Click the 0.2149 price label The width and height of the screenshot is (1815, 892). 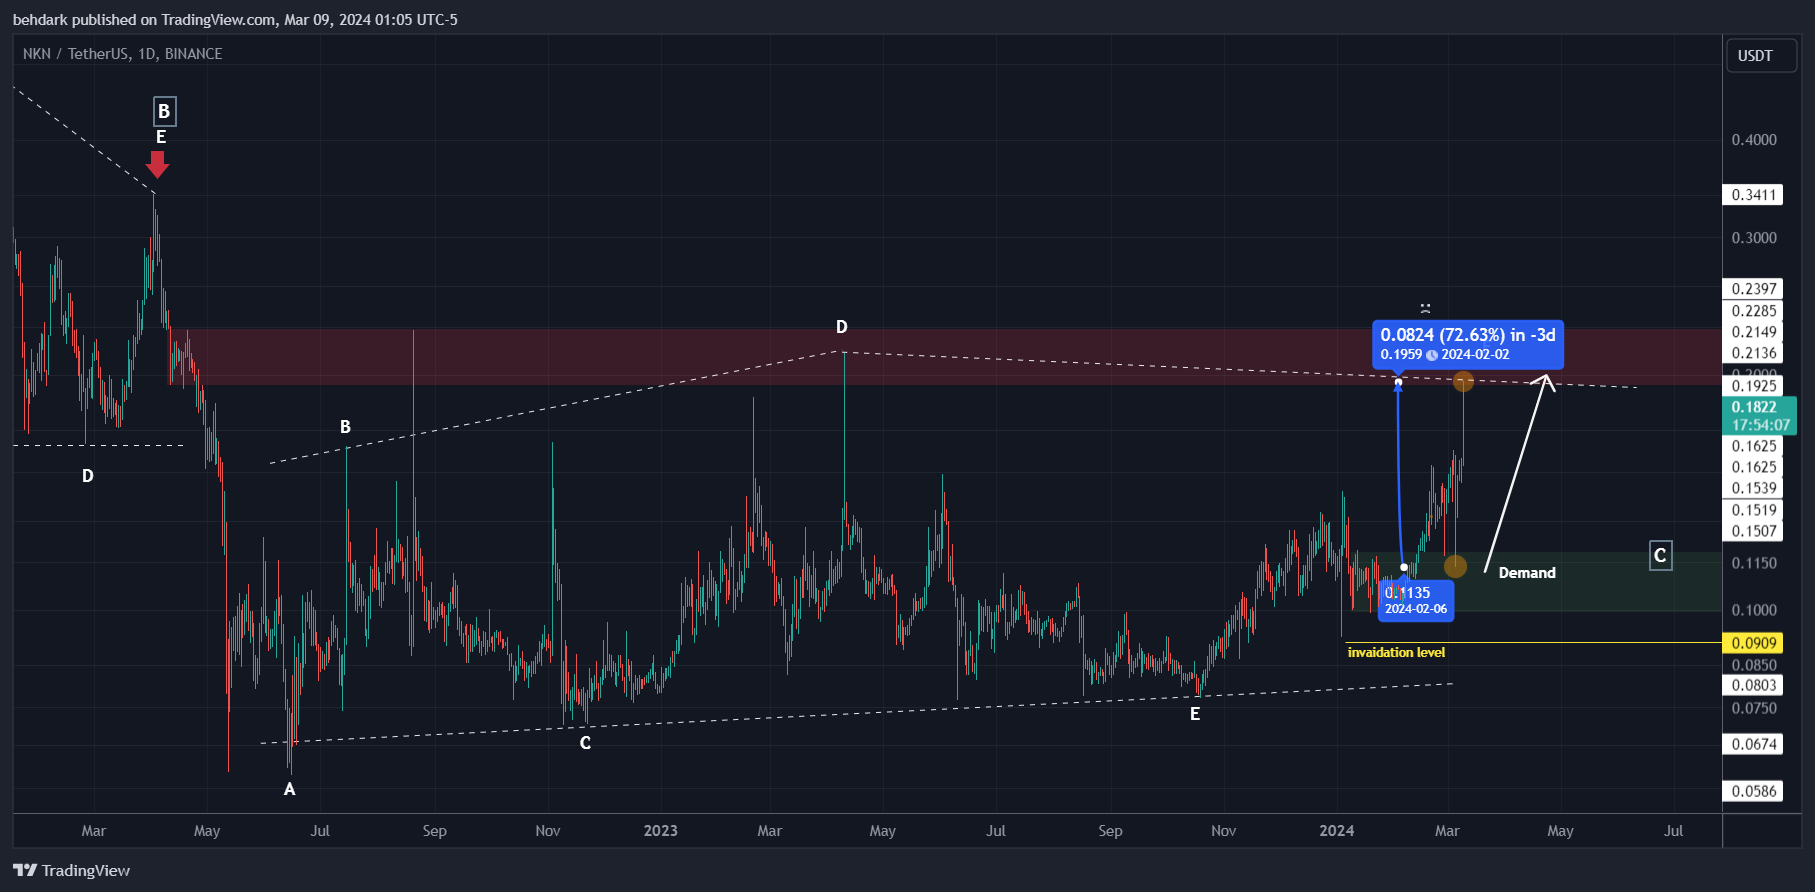[1754, 332]
